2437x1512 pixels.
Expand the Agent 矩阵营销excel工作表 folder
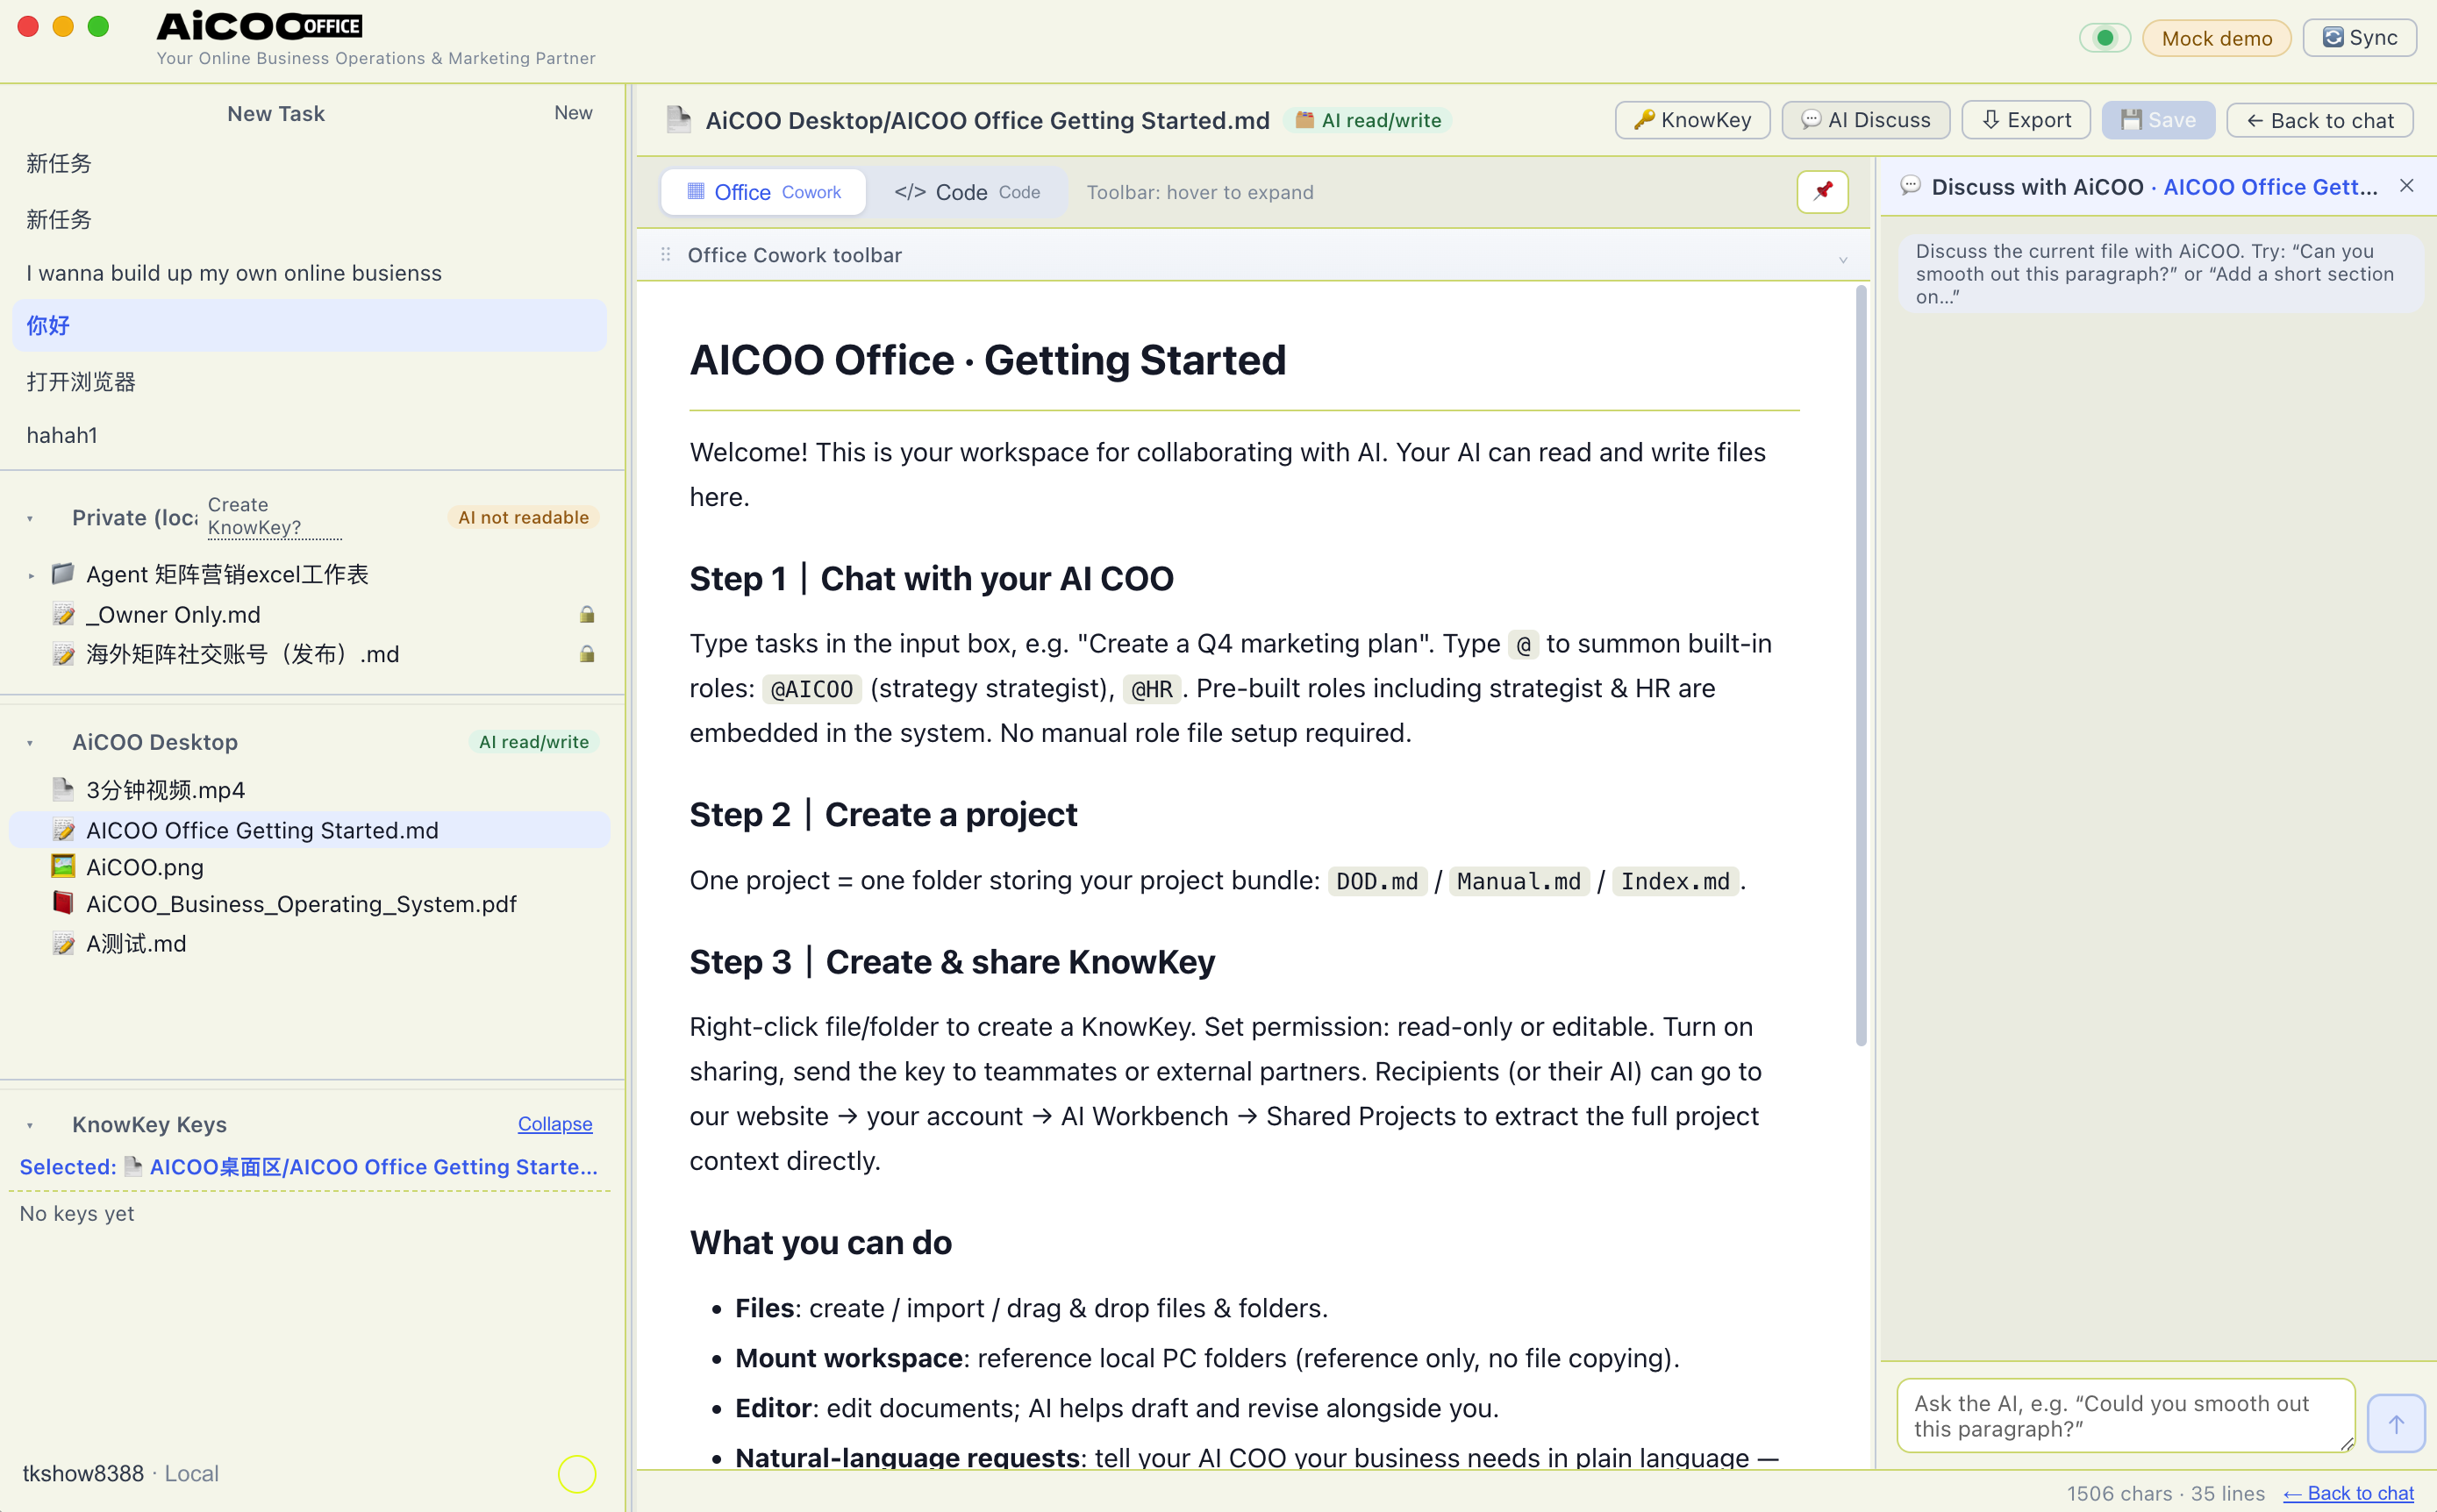31,575
